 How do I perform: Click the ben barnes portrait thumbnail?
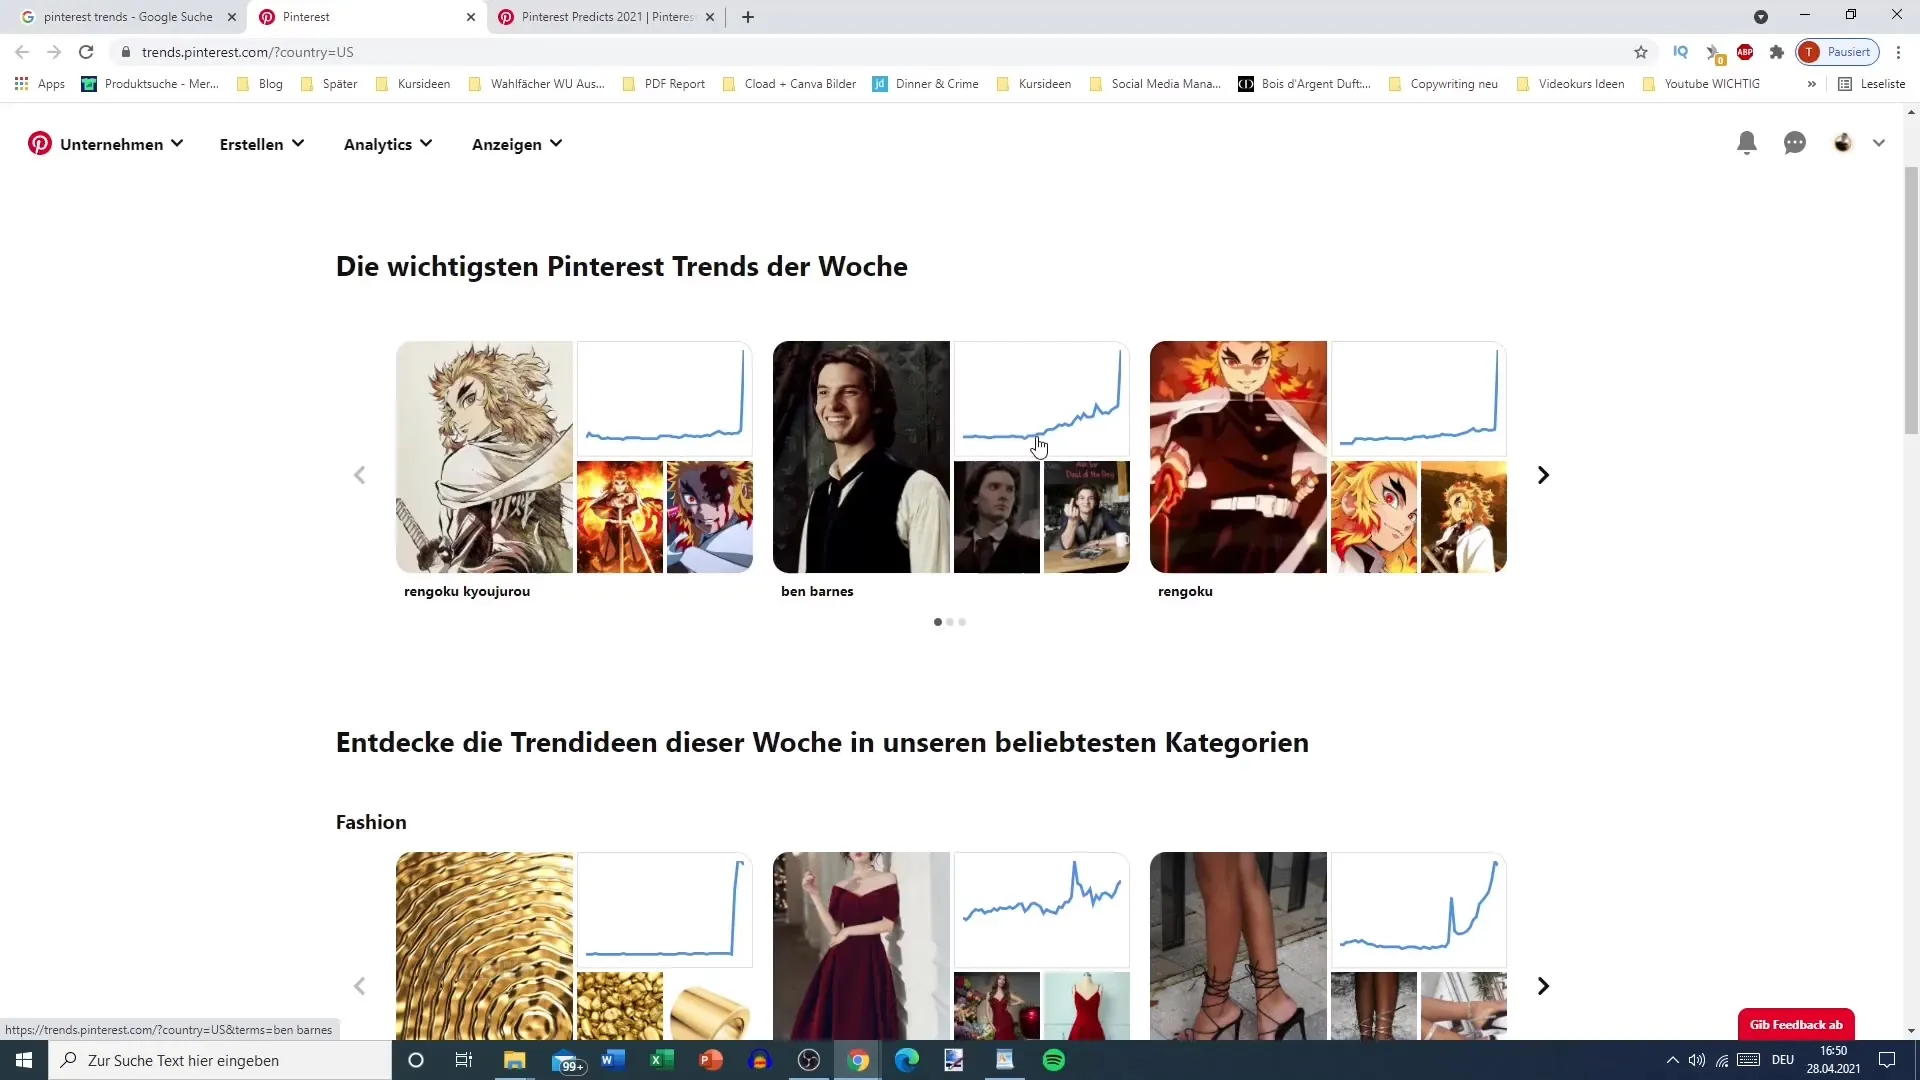pyautogui.click(x=861, y=457)
